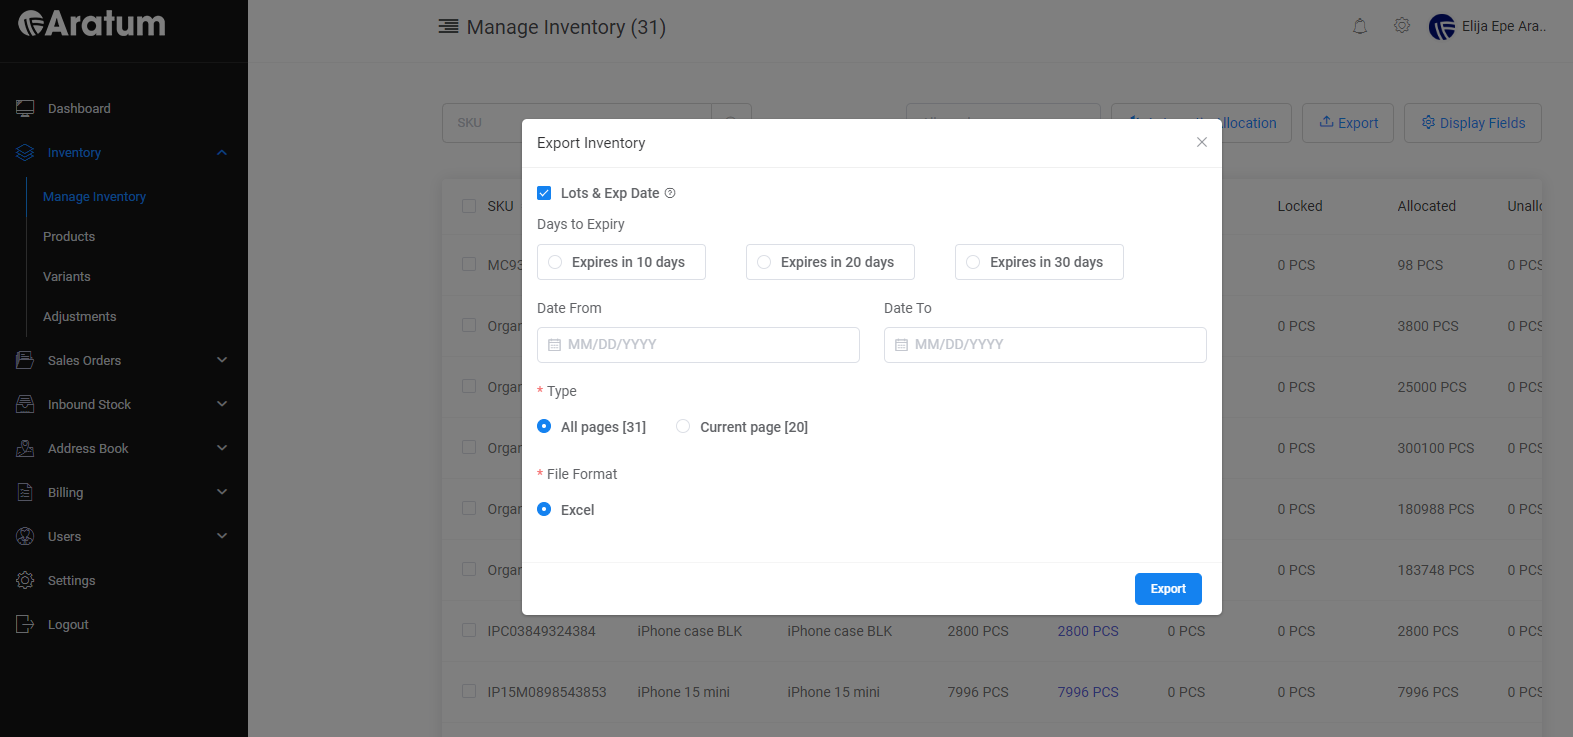The image size is (1573, 737).
Task: Open the notifications bell
Action: pos(1360,26)
